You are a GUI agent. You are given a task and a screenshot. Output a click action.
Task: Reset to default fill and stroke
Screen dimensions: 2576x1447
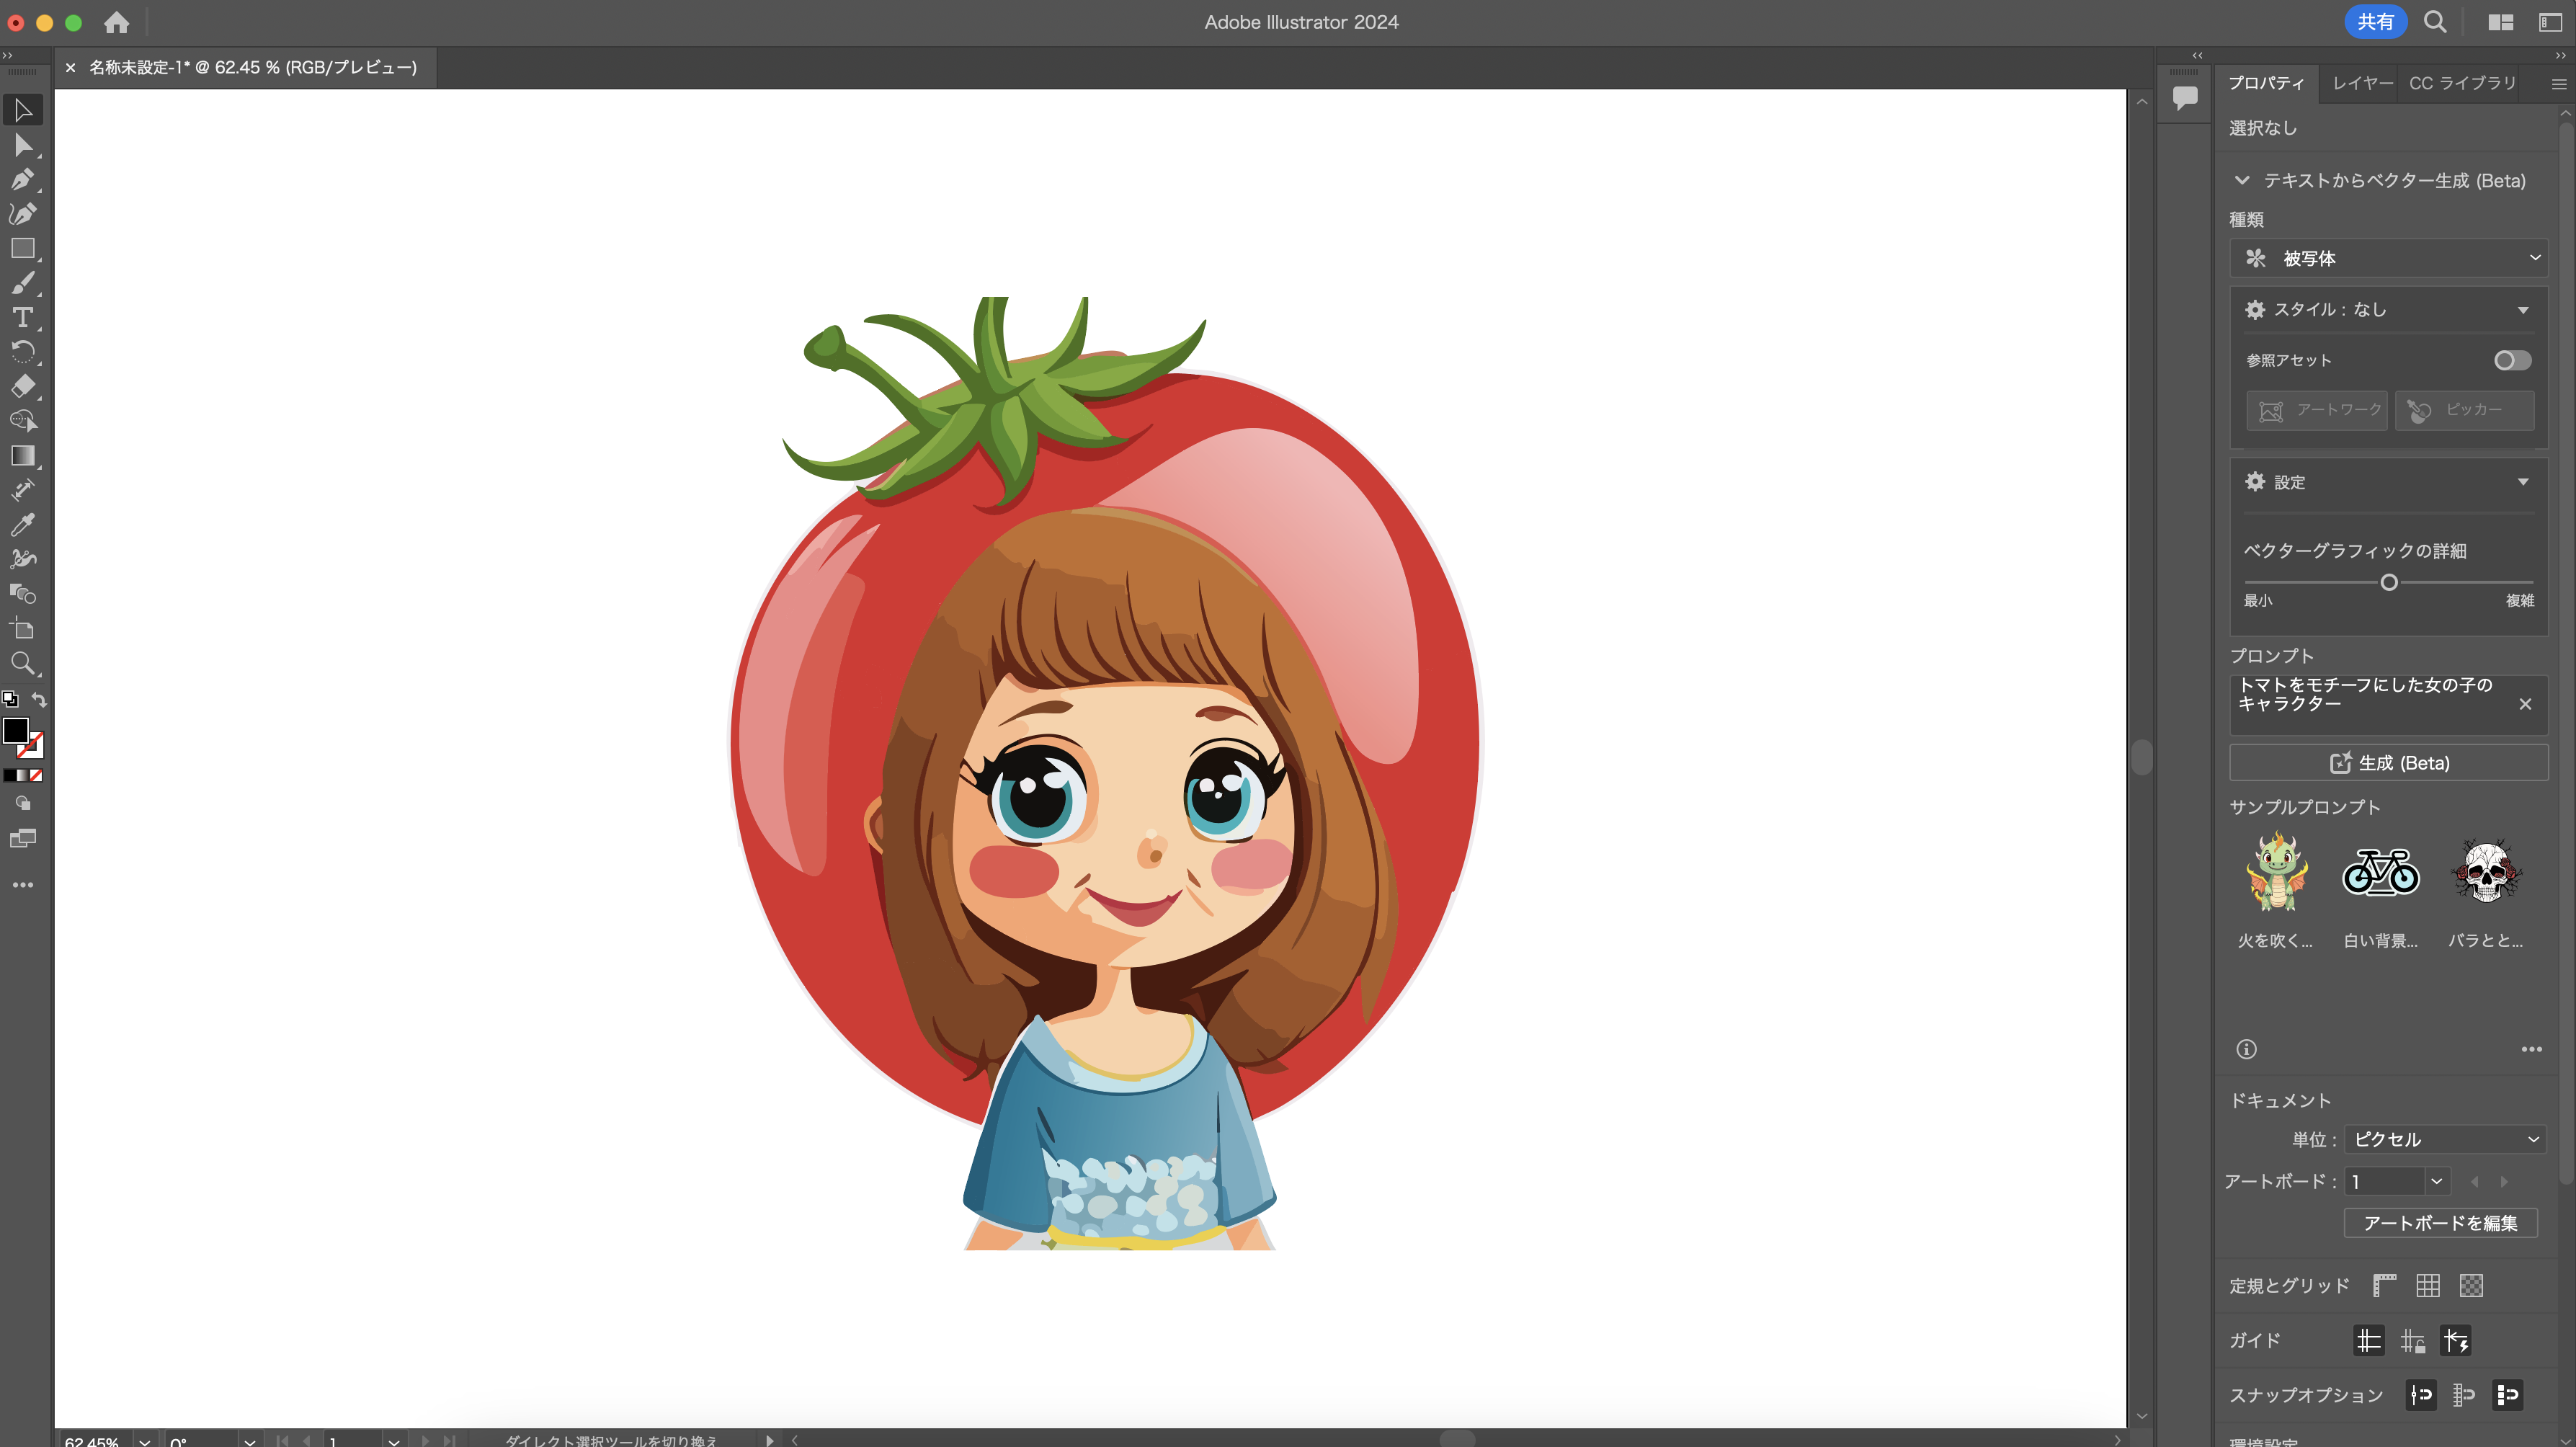click(10, 699)
